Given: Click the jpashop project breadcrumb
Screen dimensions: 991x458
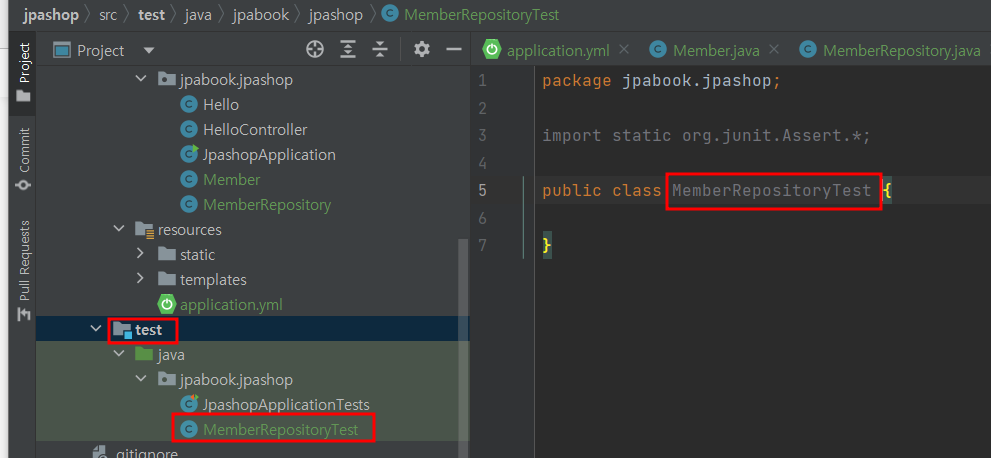Looking at the screenshot, I should [51, 15].
